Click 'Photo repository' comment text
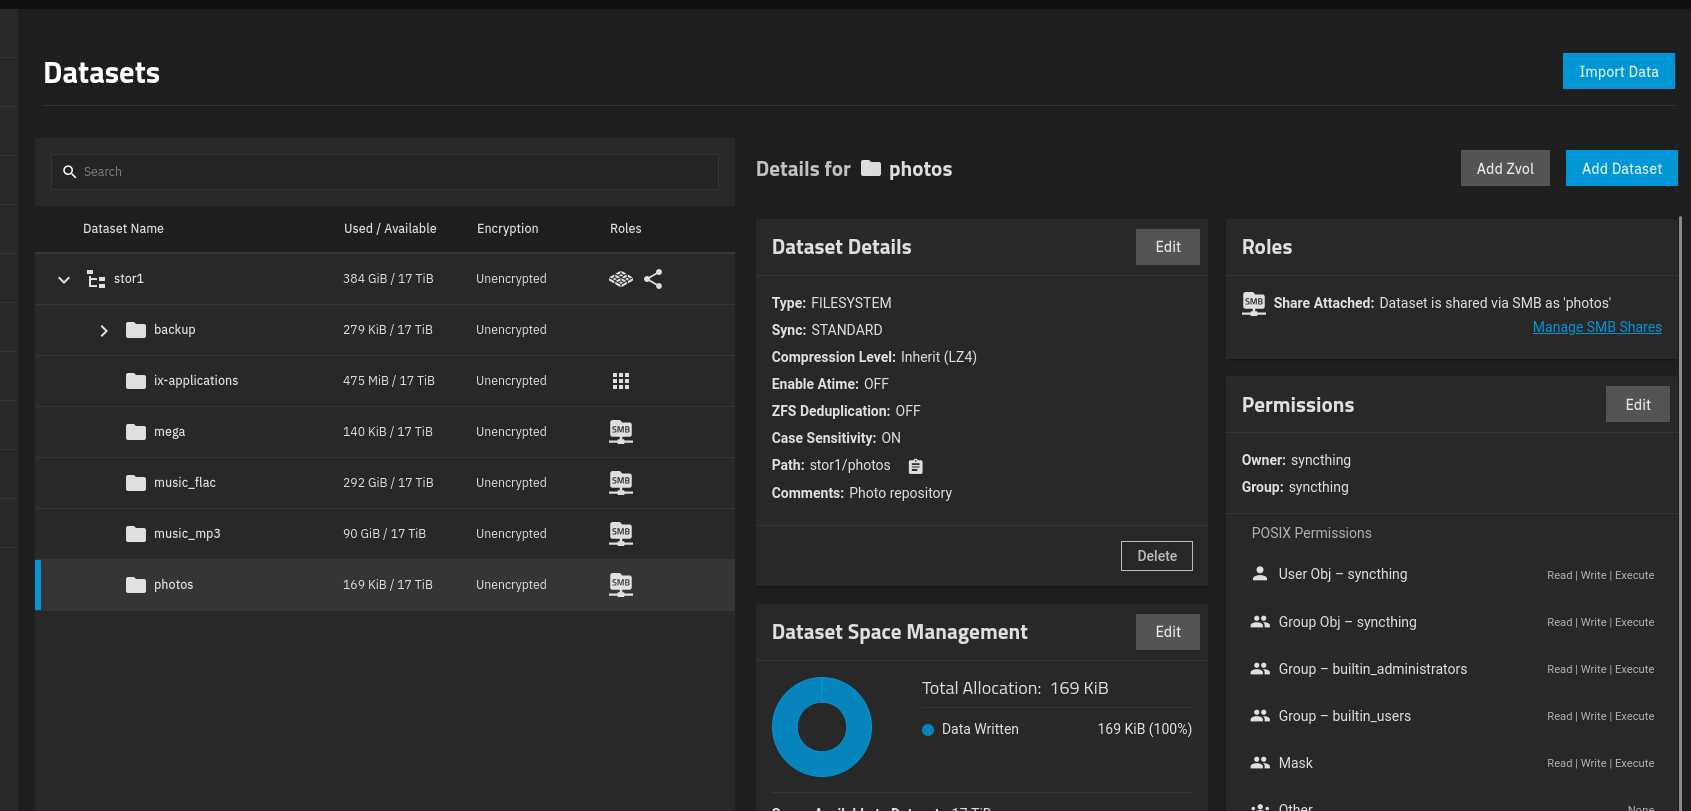Image resolution: width=1691 pixels, height=811 pixels. point(900,493)
